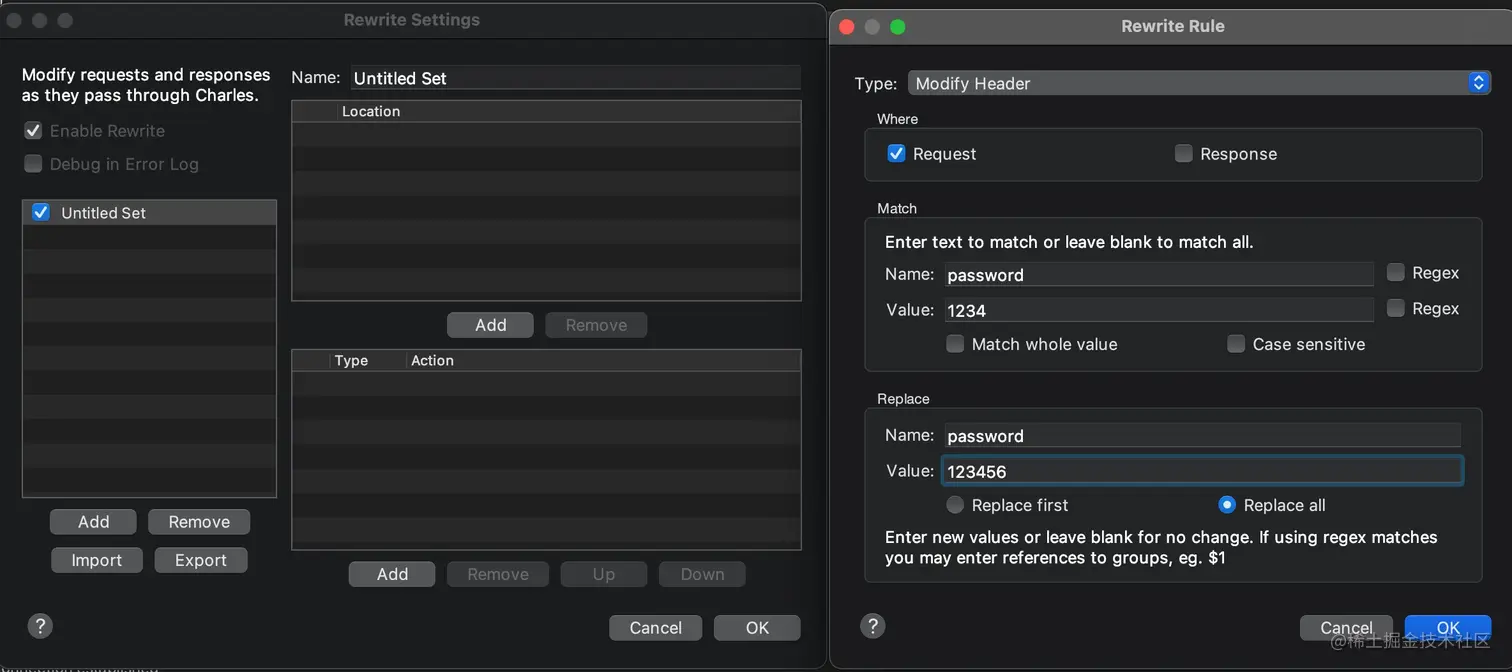Open the Type dropdown showing Modify Header
This screenshot has height=672, width=1512.
pos(1199,83)
